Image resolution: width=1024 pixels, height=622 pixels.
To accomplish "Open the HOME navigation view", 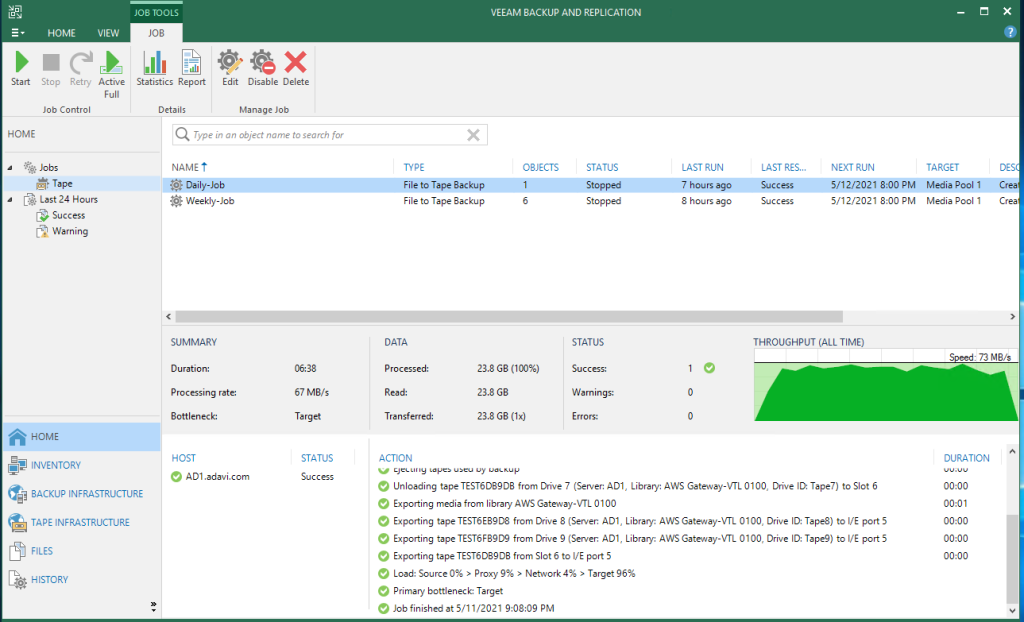I will click(x=82, y=436).
